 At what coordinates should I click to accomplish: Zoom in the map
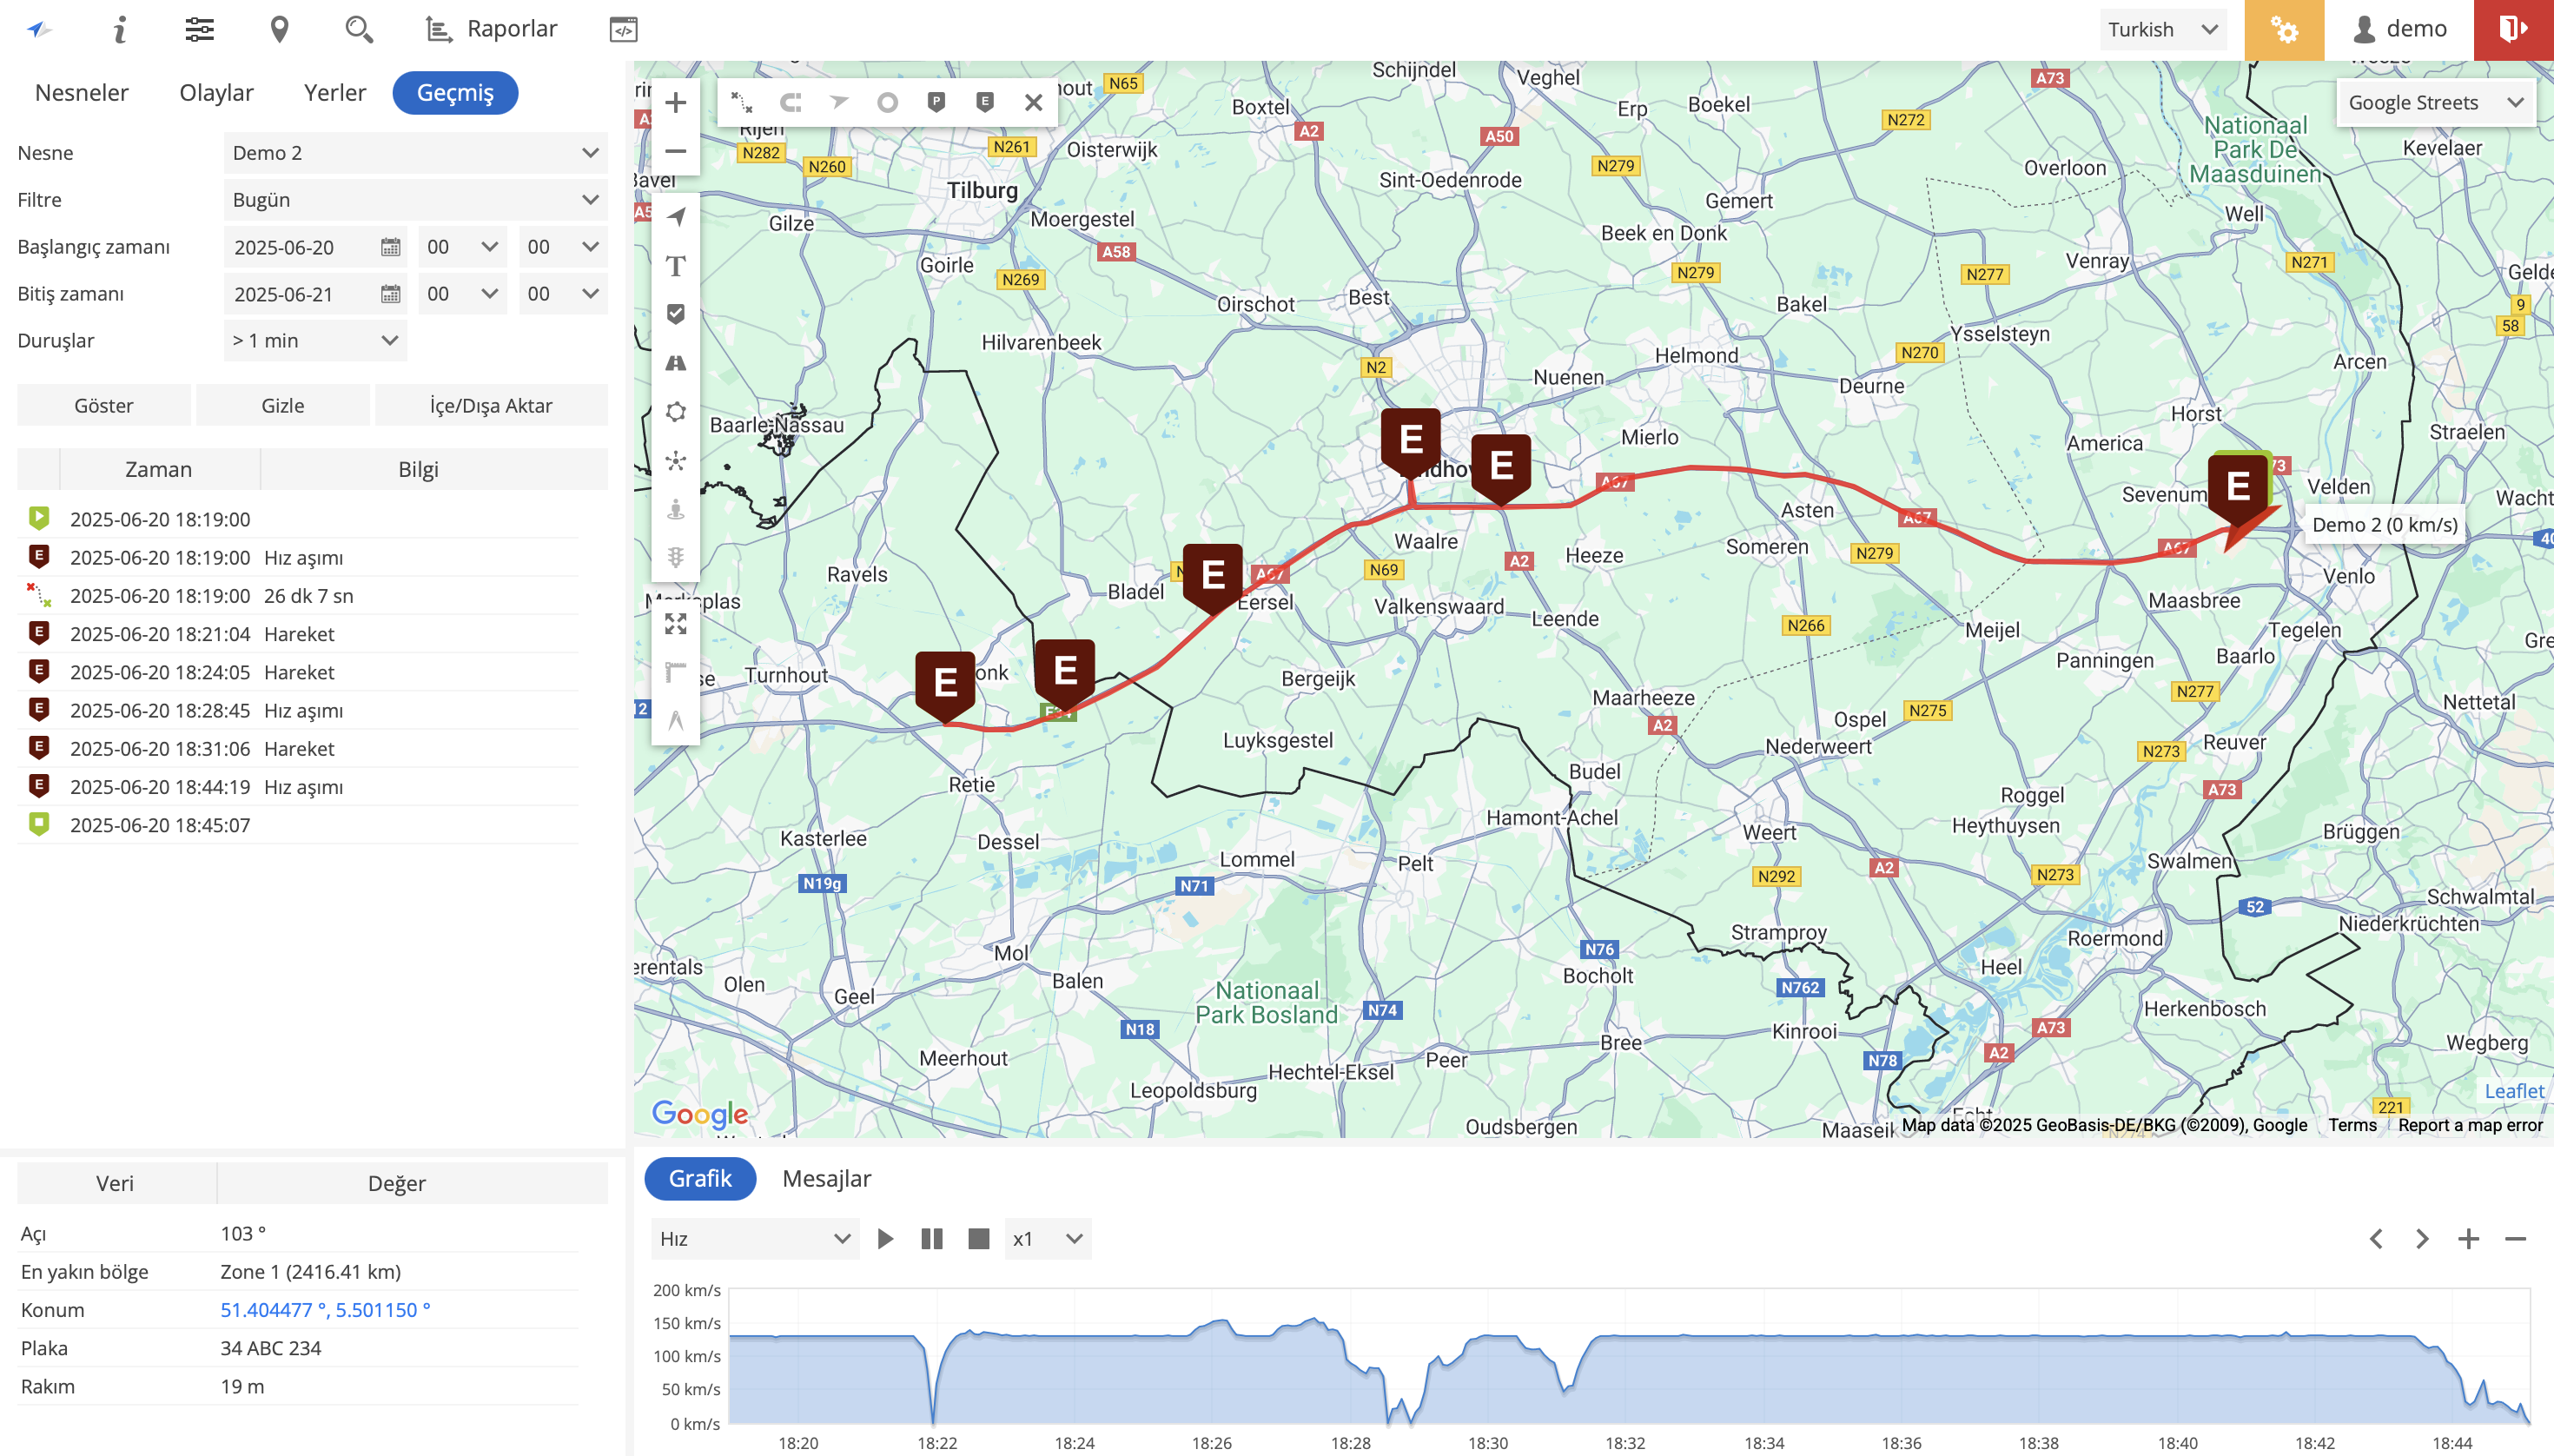pyautogui.click(x=676, y=103)
